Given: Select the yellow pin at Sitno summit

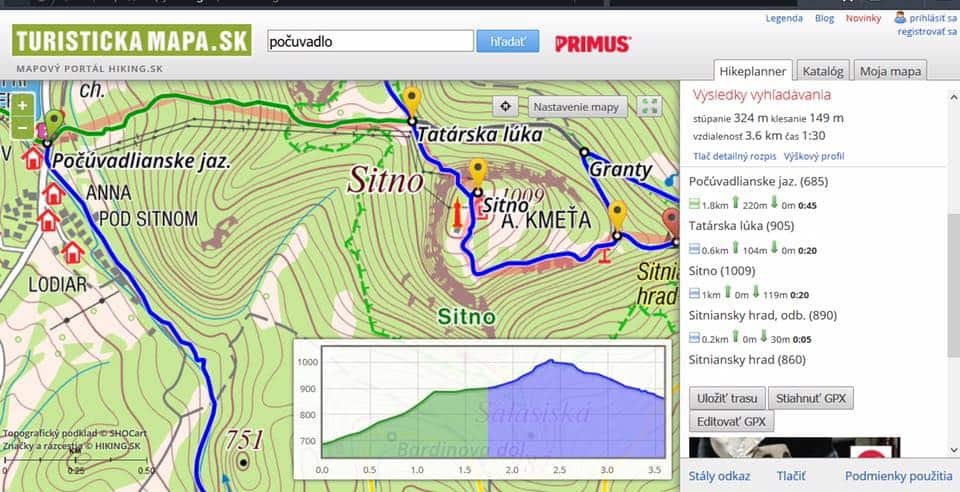Looking at the screenshot, I should pos(477,172).
